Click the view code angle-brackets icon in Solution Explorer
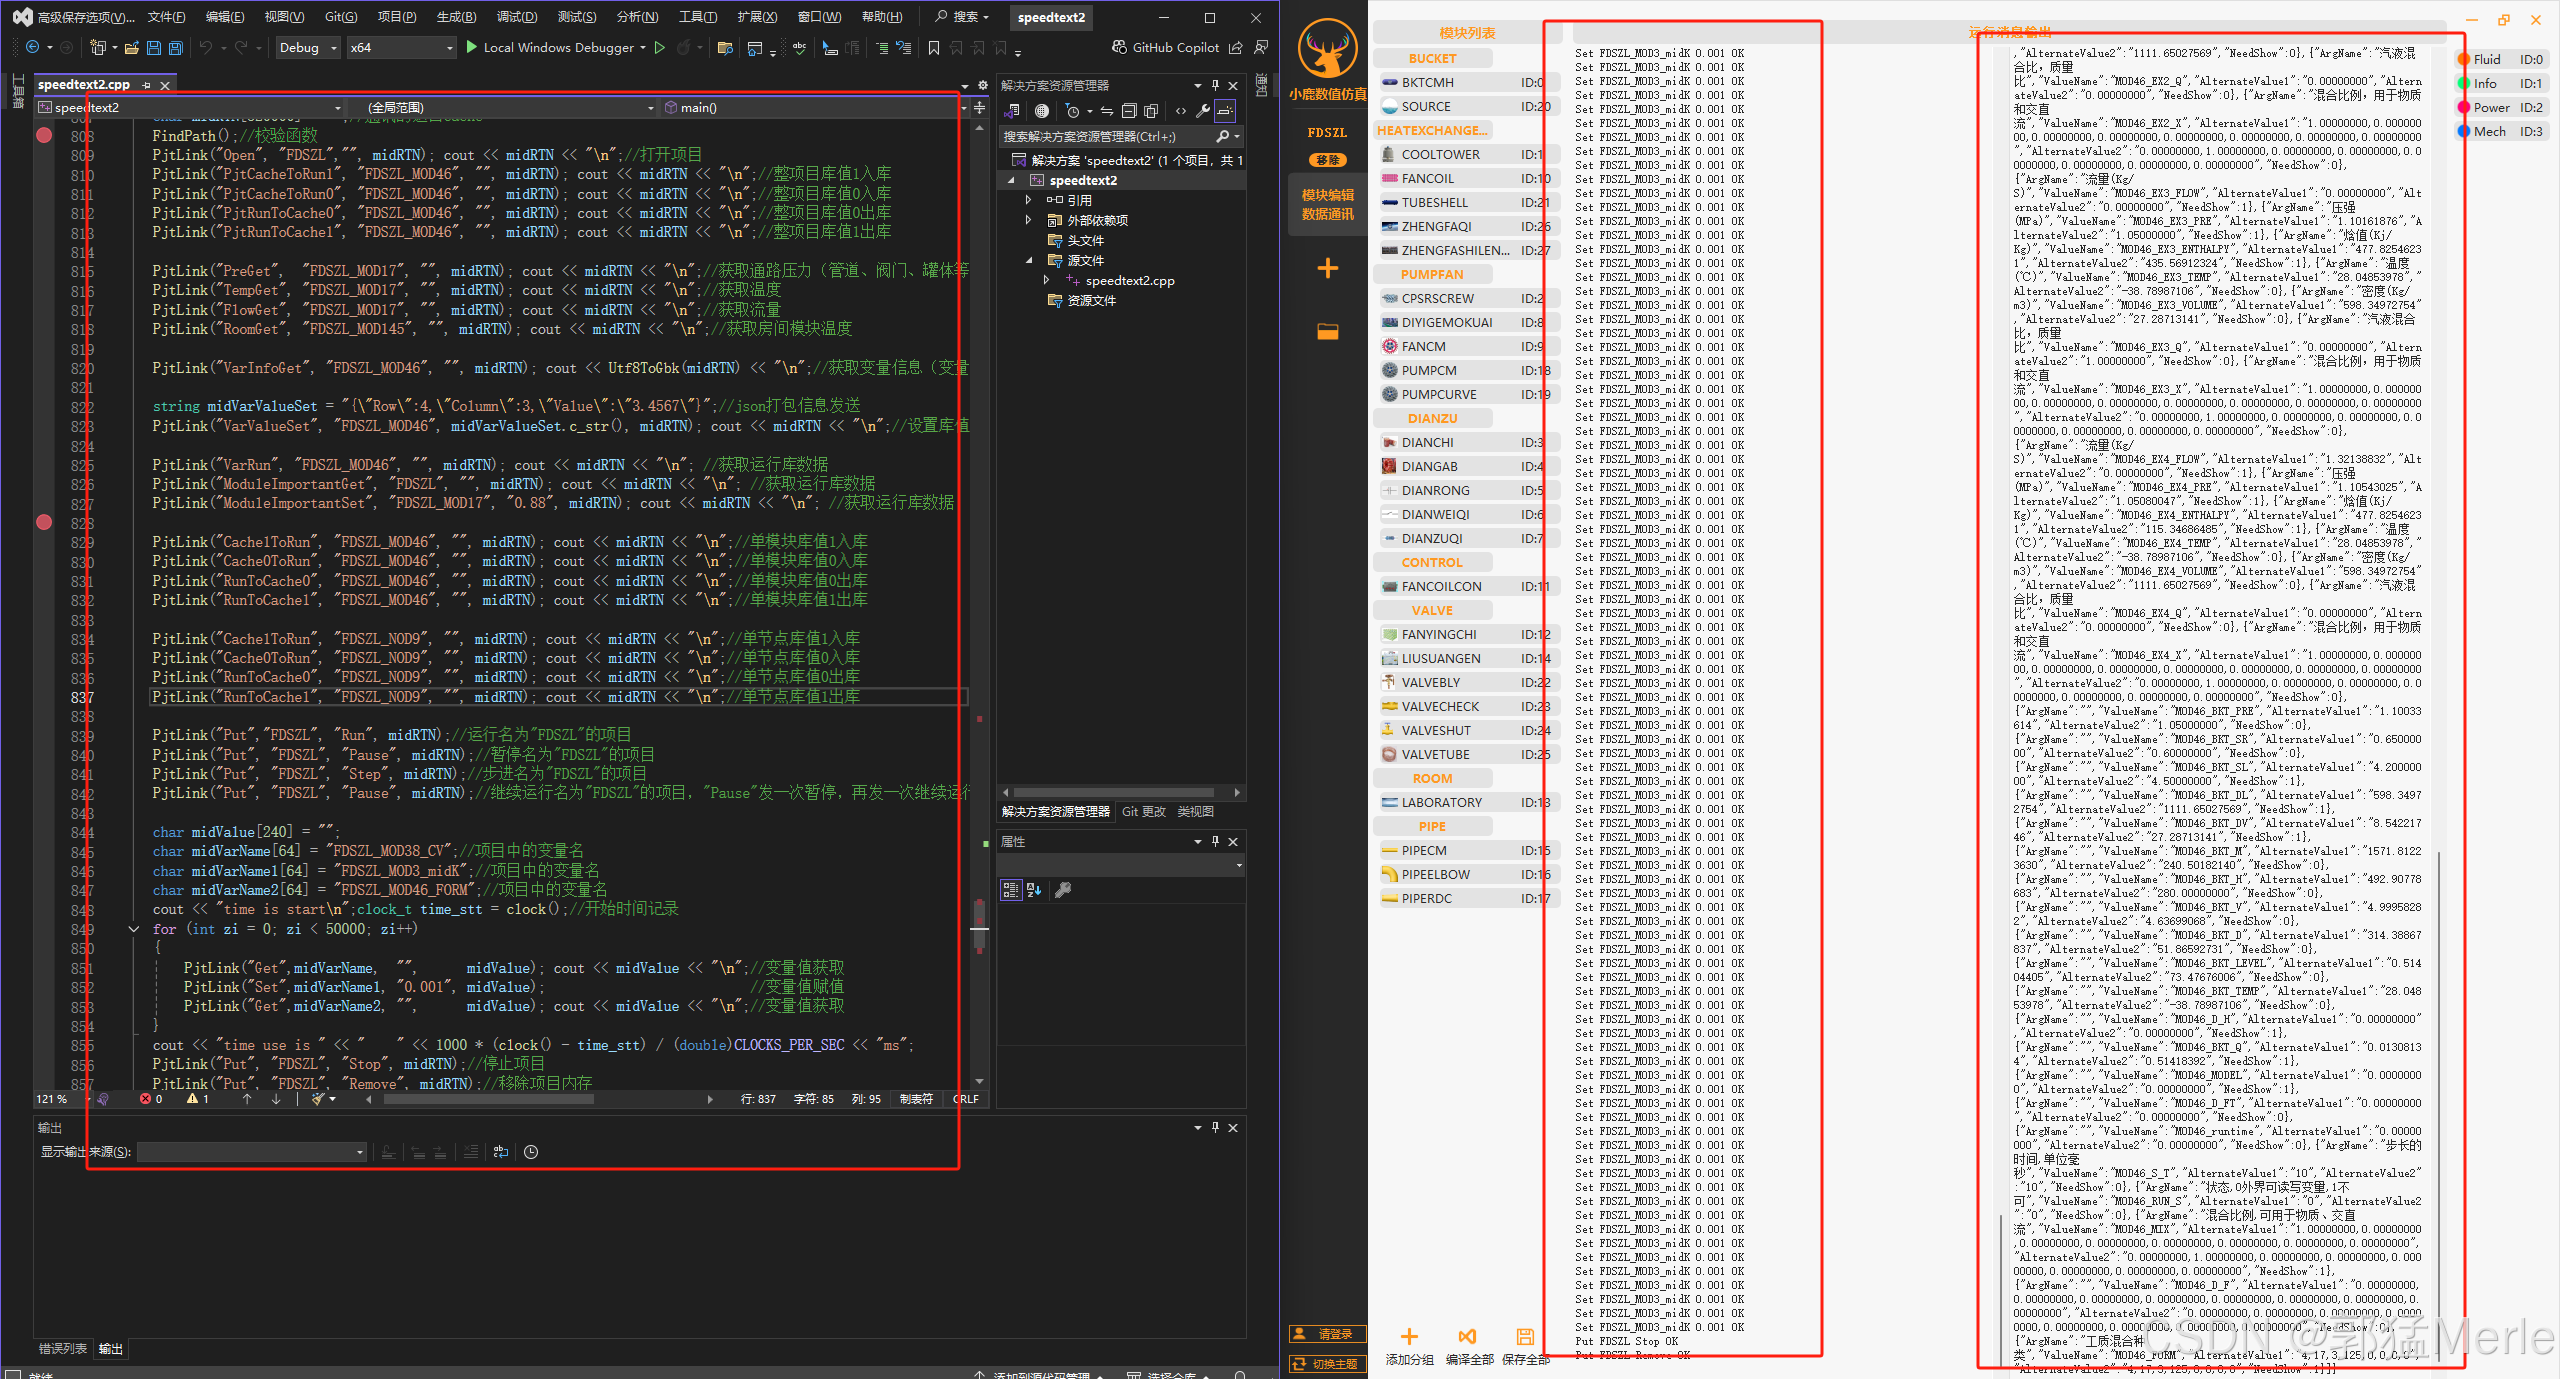Image resolution: width=2560 pixels, height=1379 pixels. coord(1181,111)
